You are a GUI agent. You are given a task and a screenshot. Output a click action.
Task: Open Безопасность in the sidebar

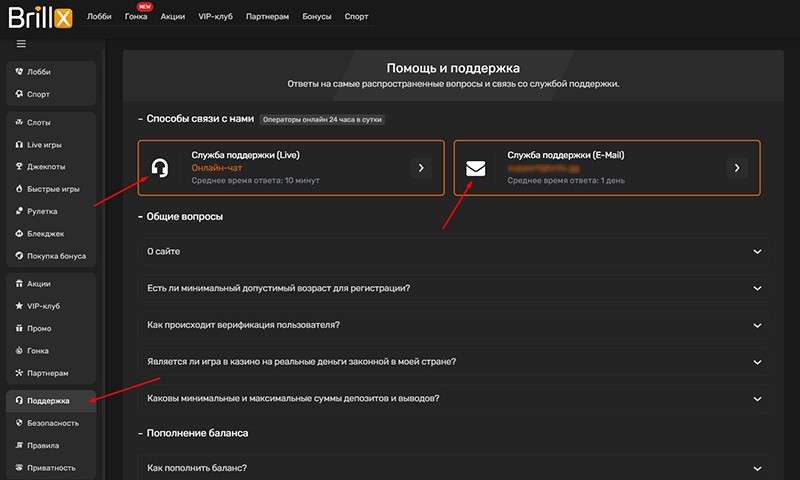(53, 423)
